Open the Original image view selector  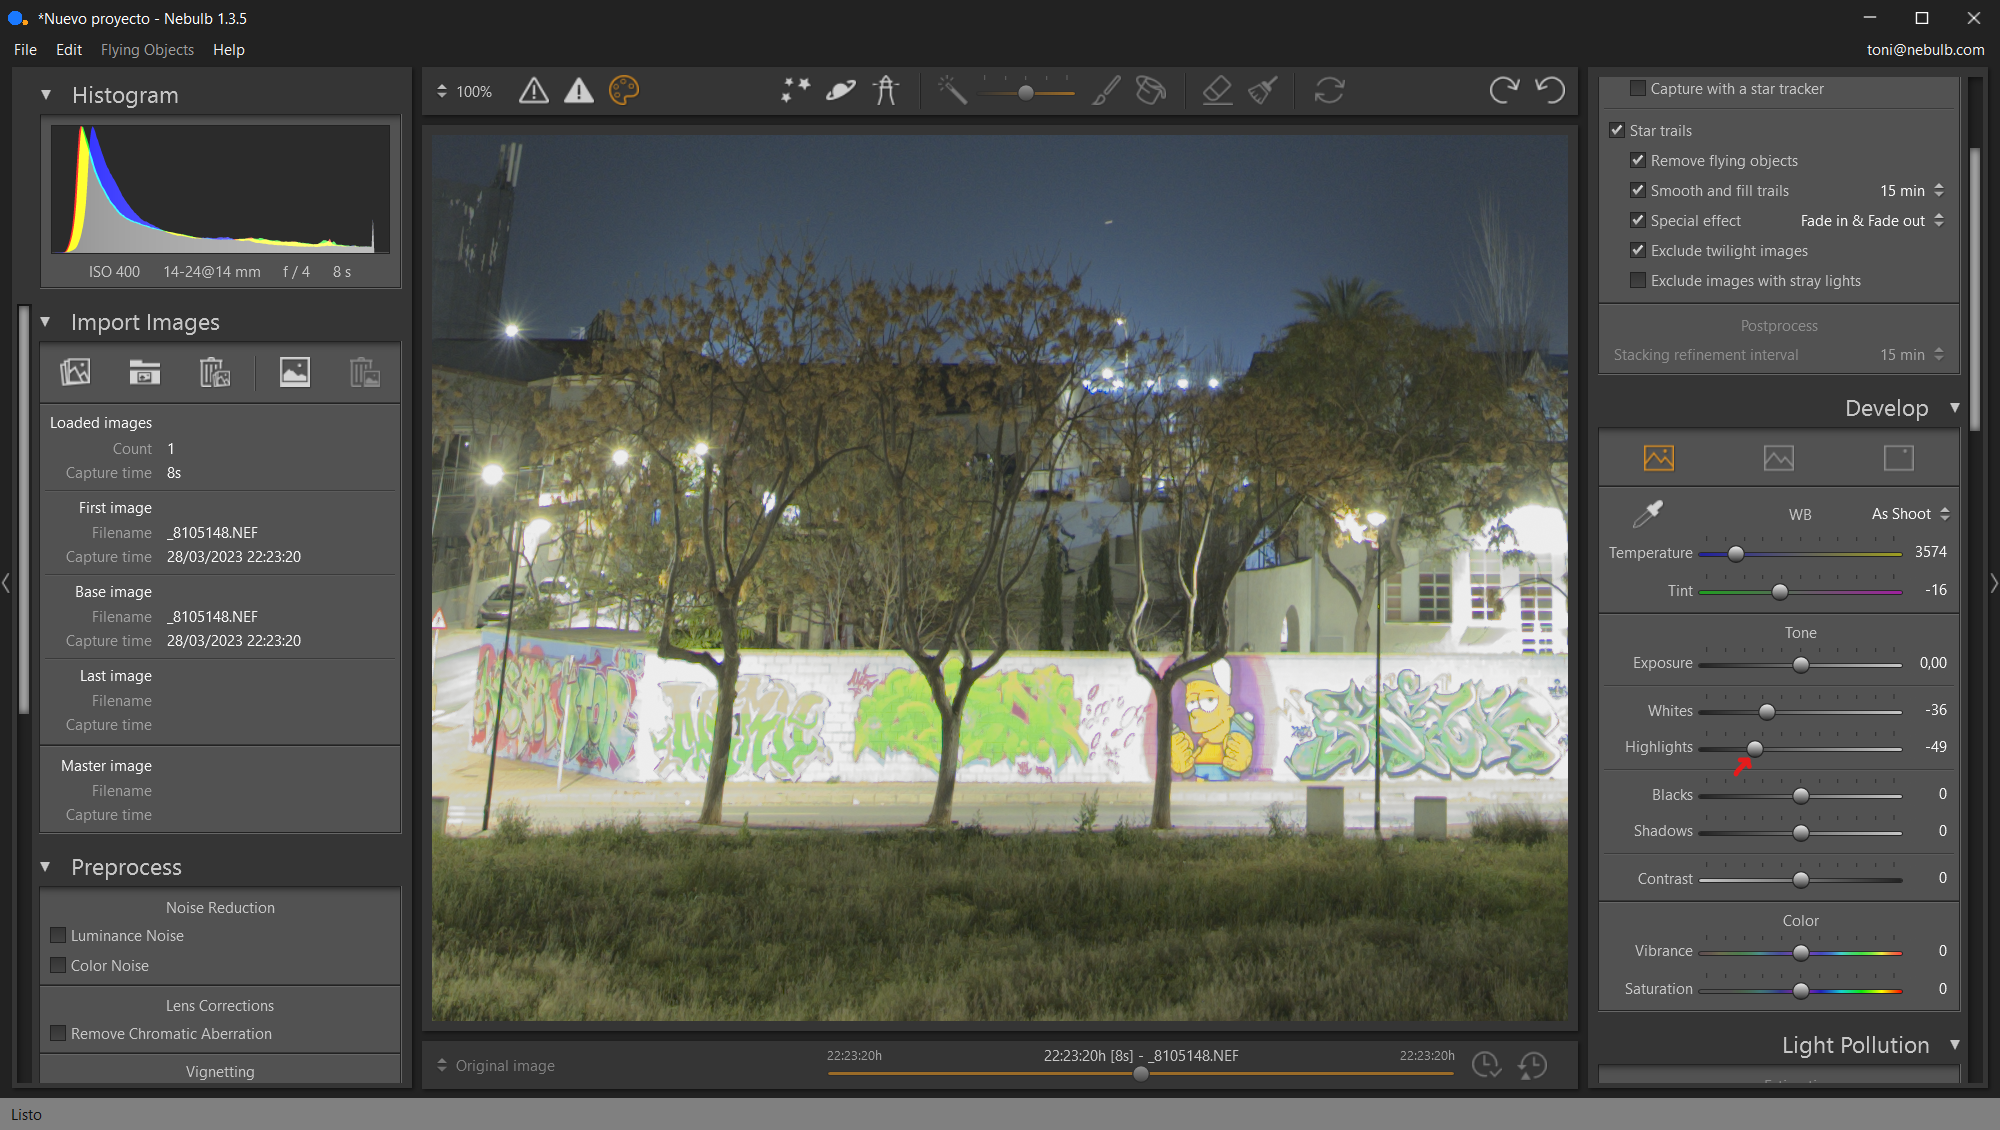point(496,1066)
